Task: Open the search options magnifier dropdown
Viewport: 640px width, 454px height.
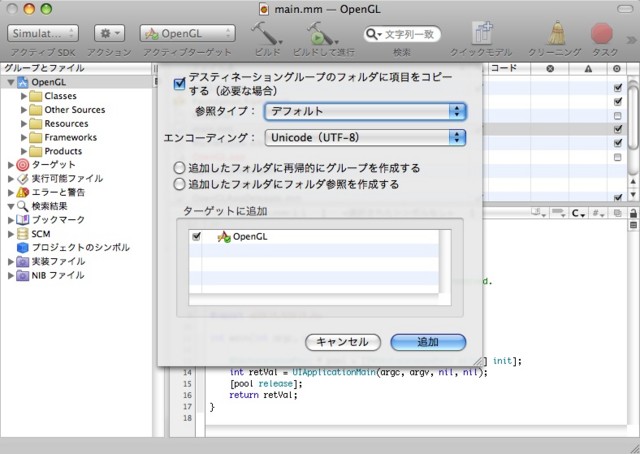Action: pyautogui.click(x=373, y=34)
